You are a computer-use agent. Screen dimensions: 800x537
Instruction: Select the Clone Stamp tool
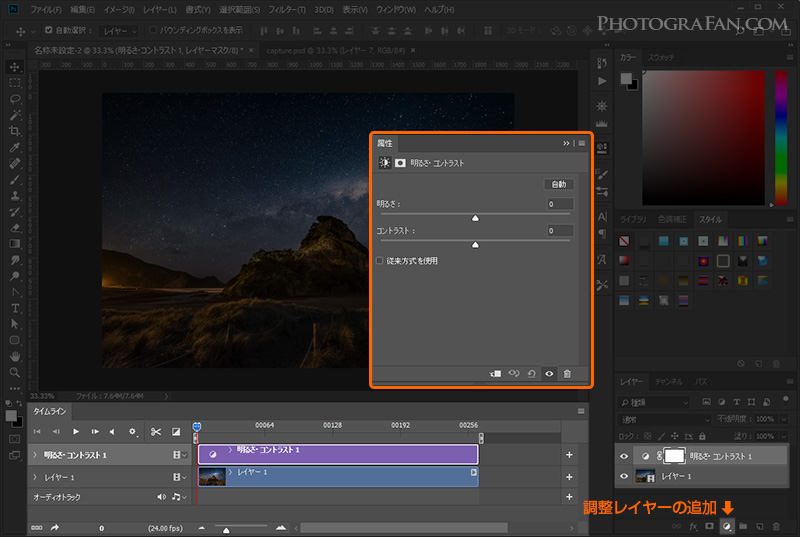(15, 195)
